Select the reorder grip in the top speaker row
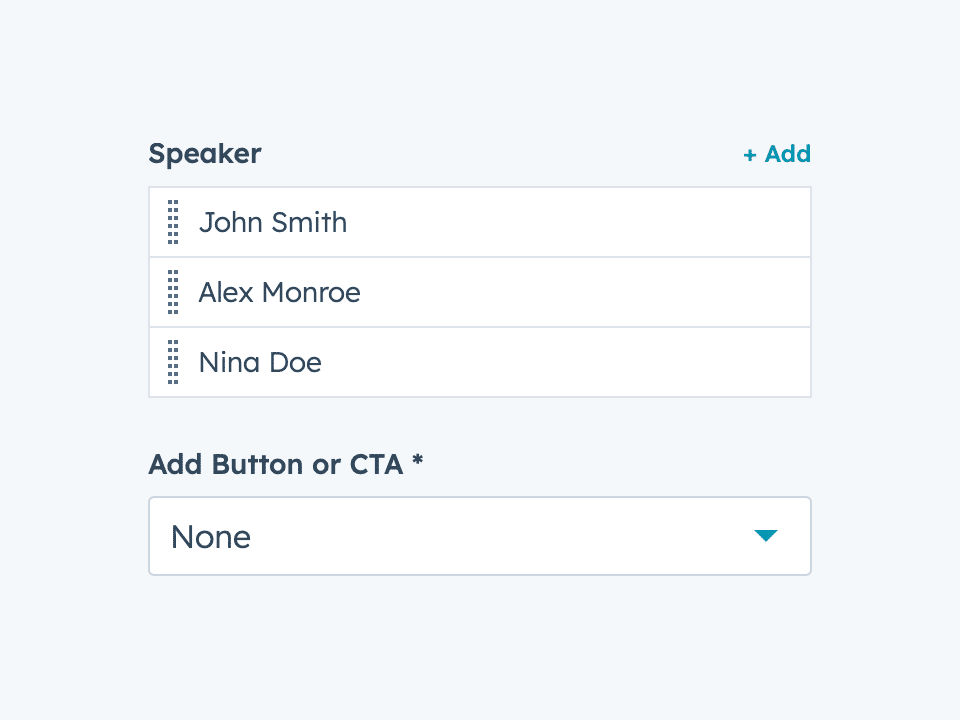Viewport: 960px width, 720px height. coord(173,222)
